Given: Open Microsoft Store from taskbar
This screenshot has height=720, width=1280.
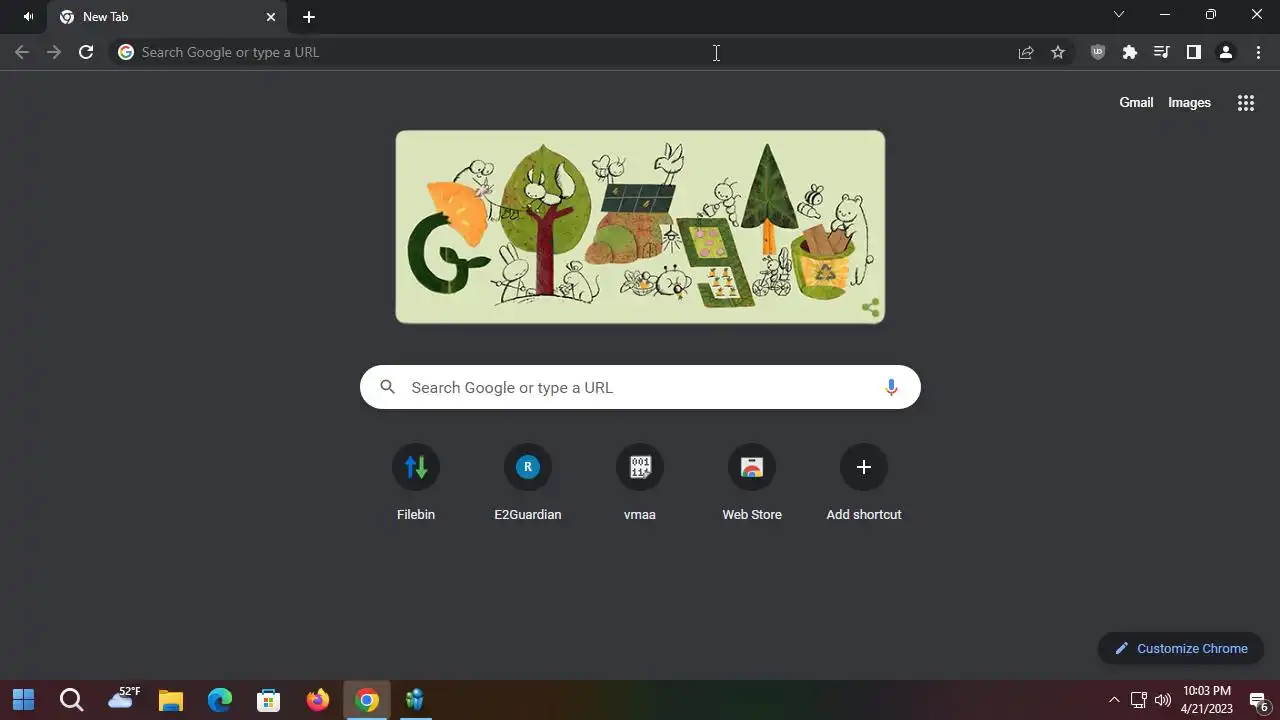Looking at the screenshot, I should click(x=269, y=699).
